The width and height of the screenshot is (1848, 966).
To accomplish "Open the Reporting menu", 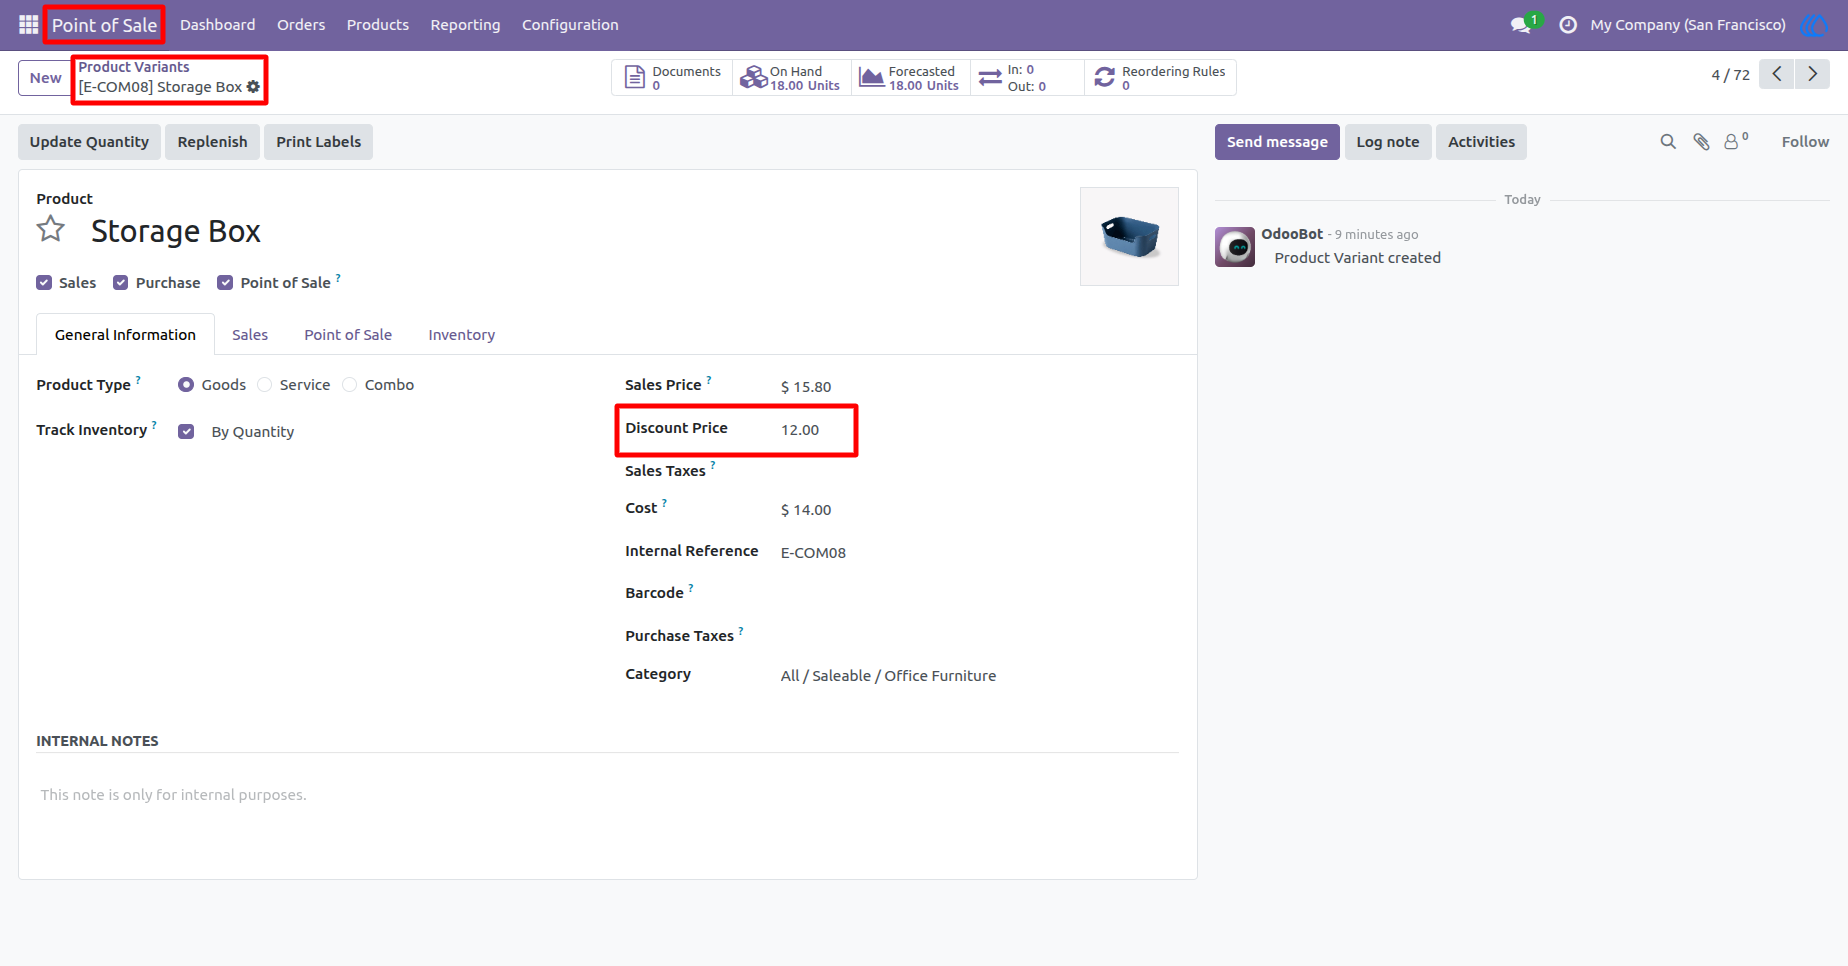I will 465,25.
